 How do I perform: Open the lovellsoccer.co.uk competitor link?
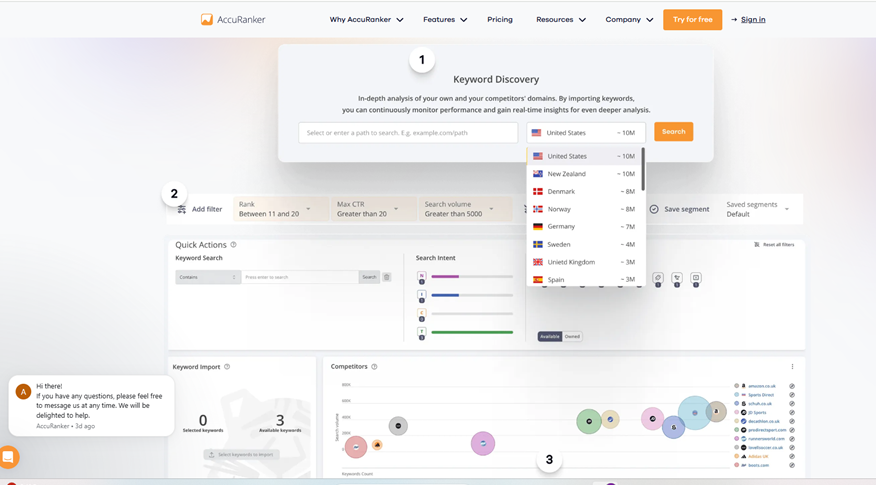click(x=763, y=448)
